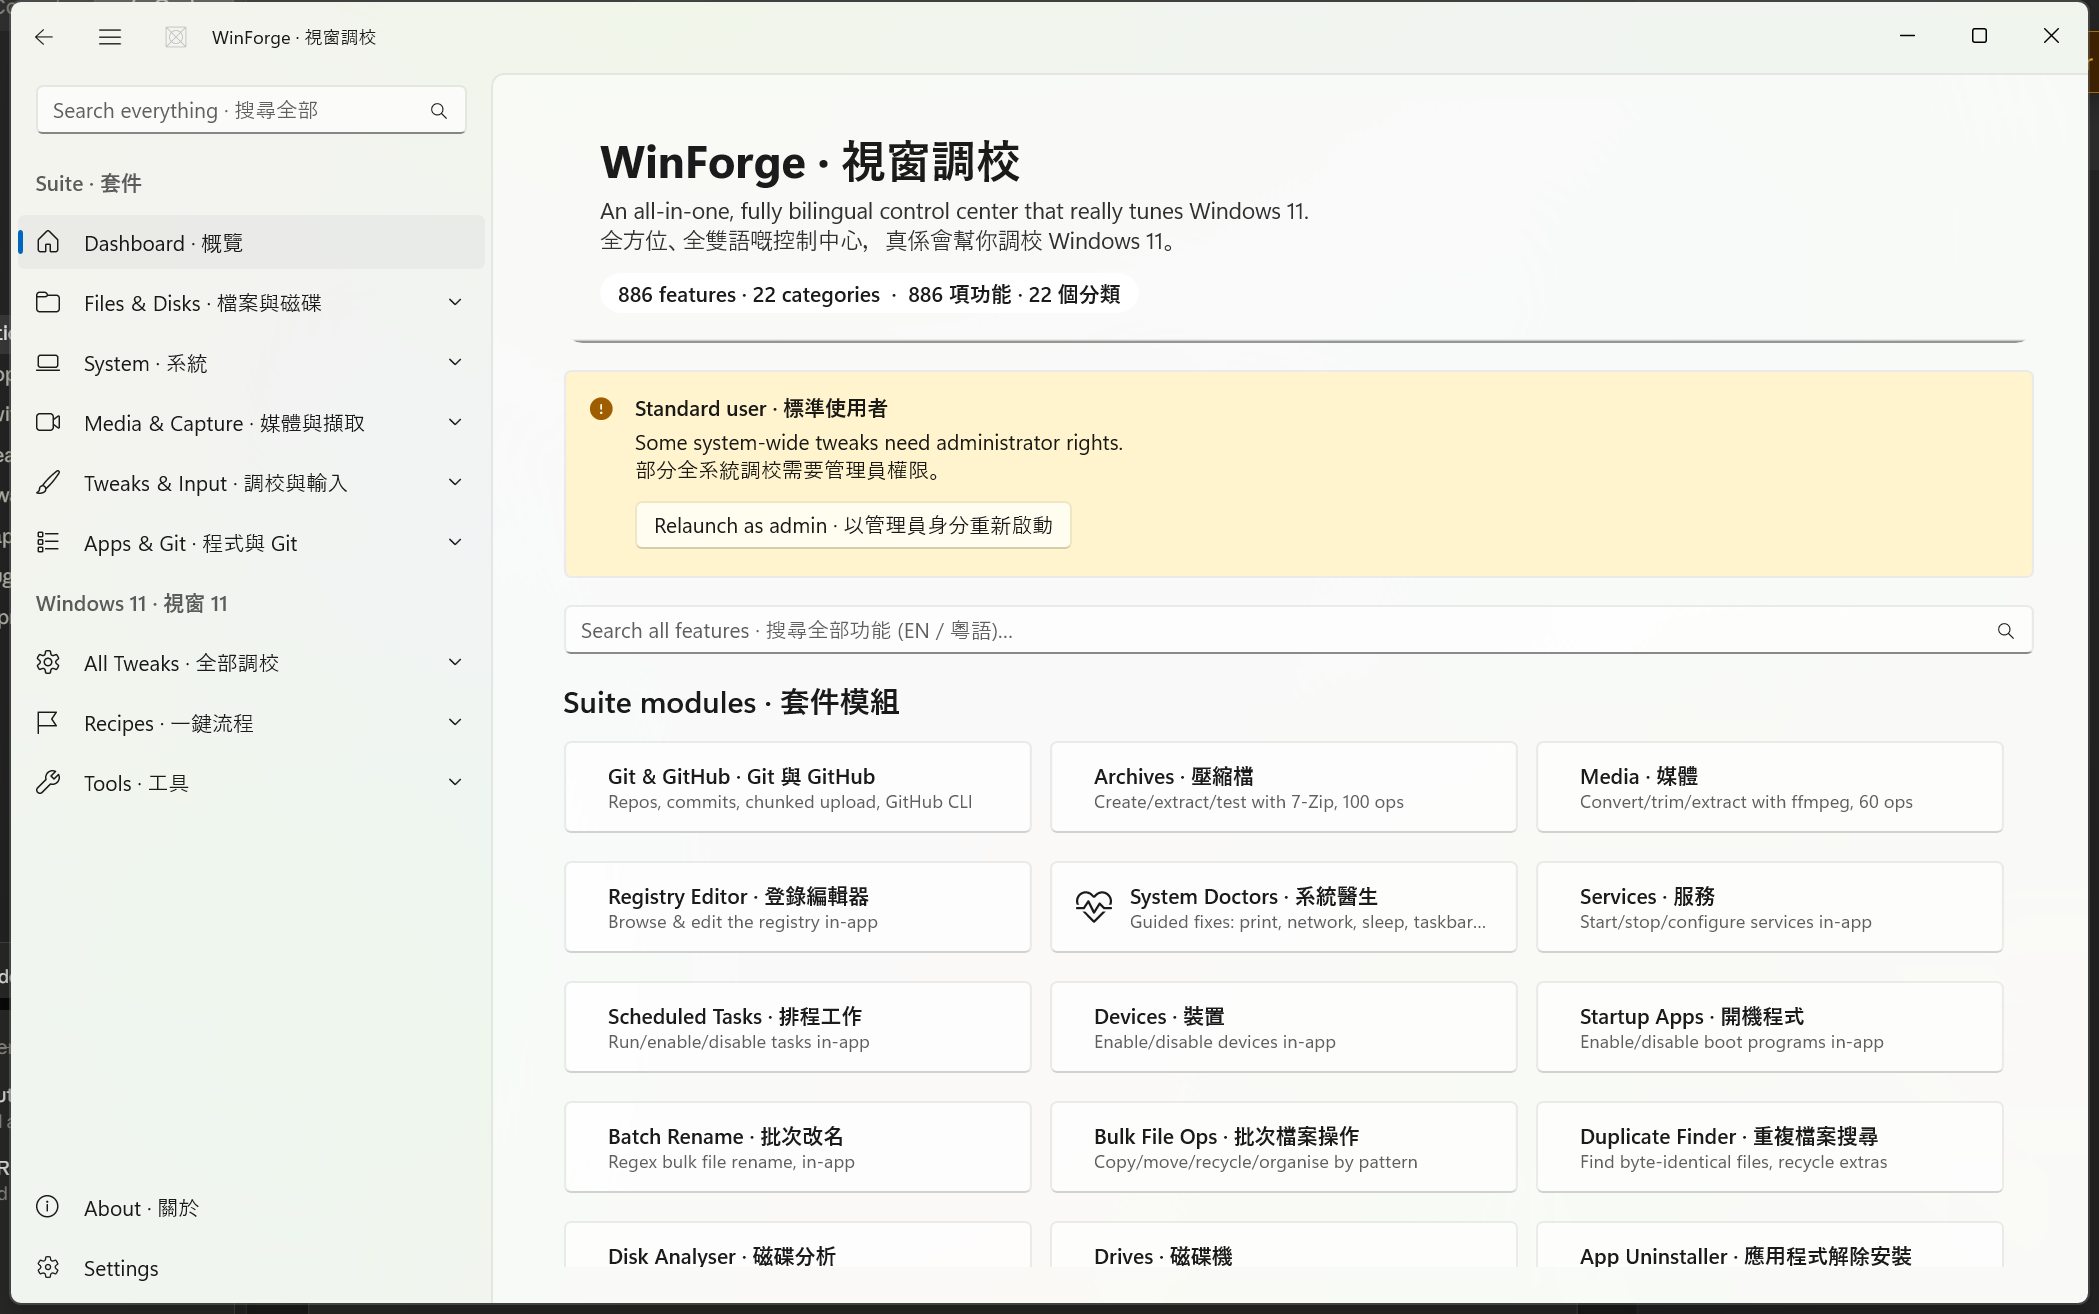Expand the All Tweaks chevron
This screenshot has height=1314, width=2099.
tap(455, 663)
